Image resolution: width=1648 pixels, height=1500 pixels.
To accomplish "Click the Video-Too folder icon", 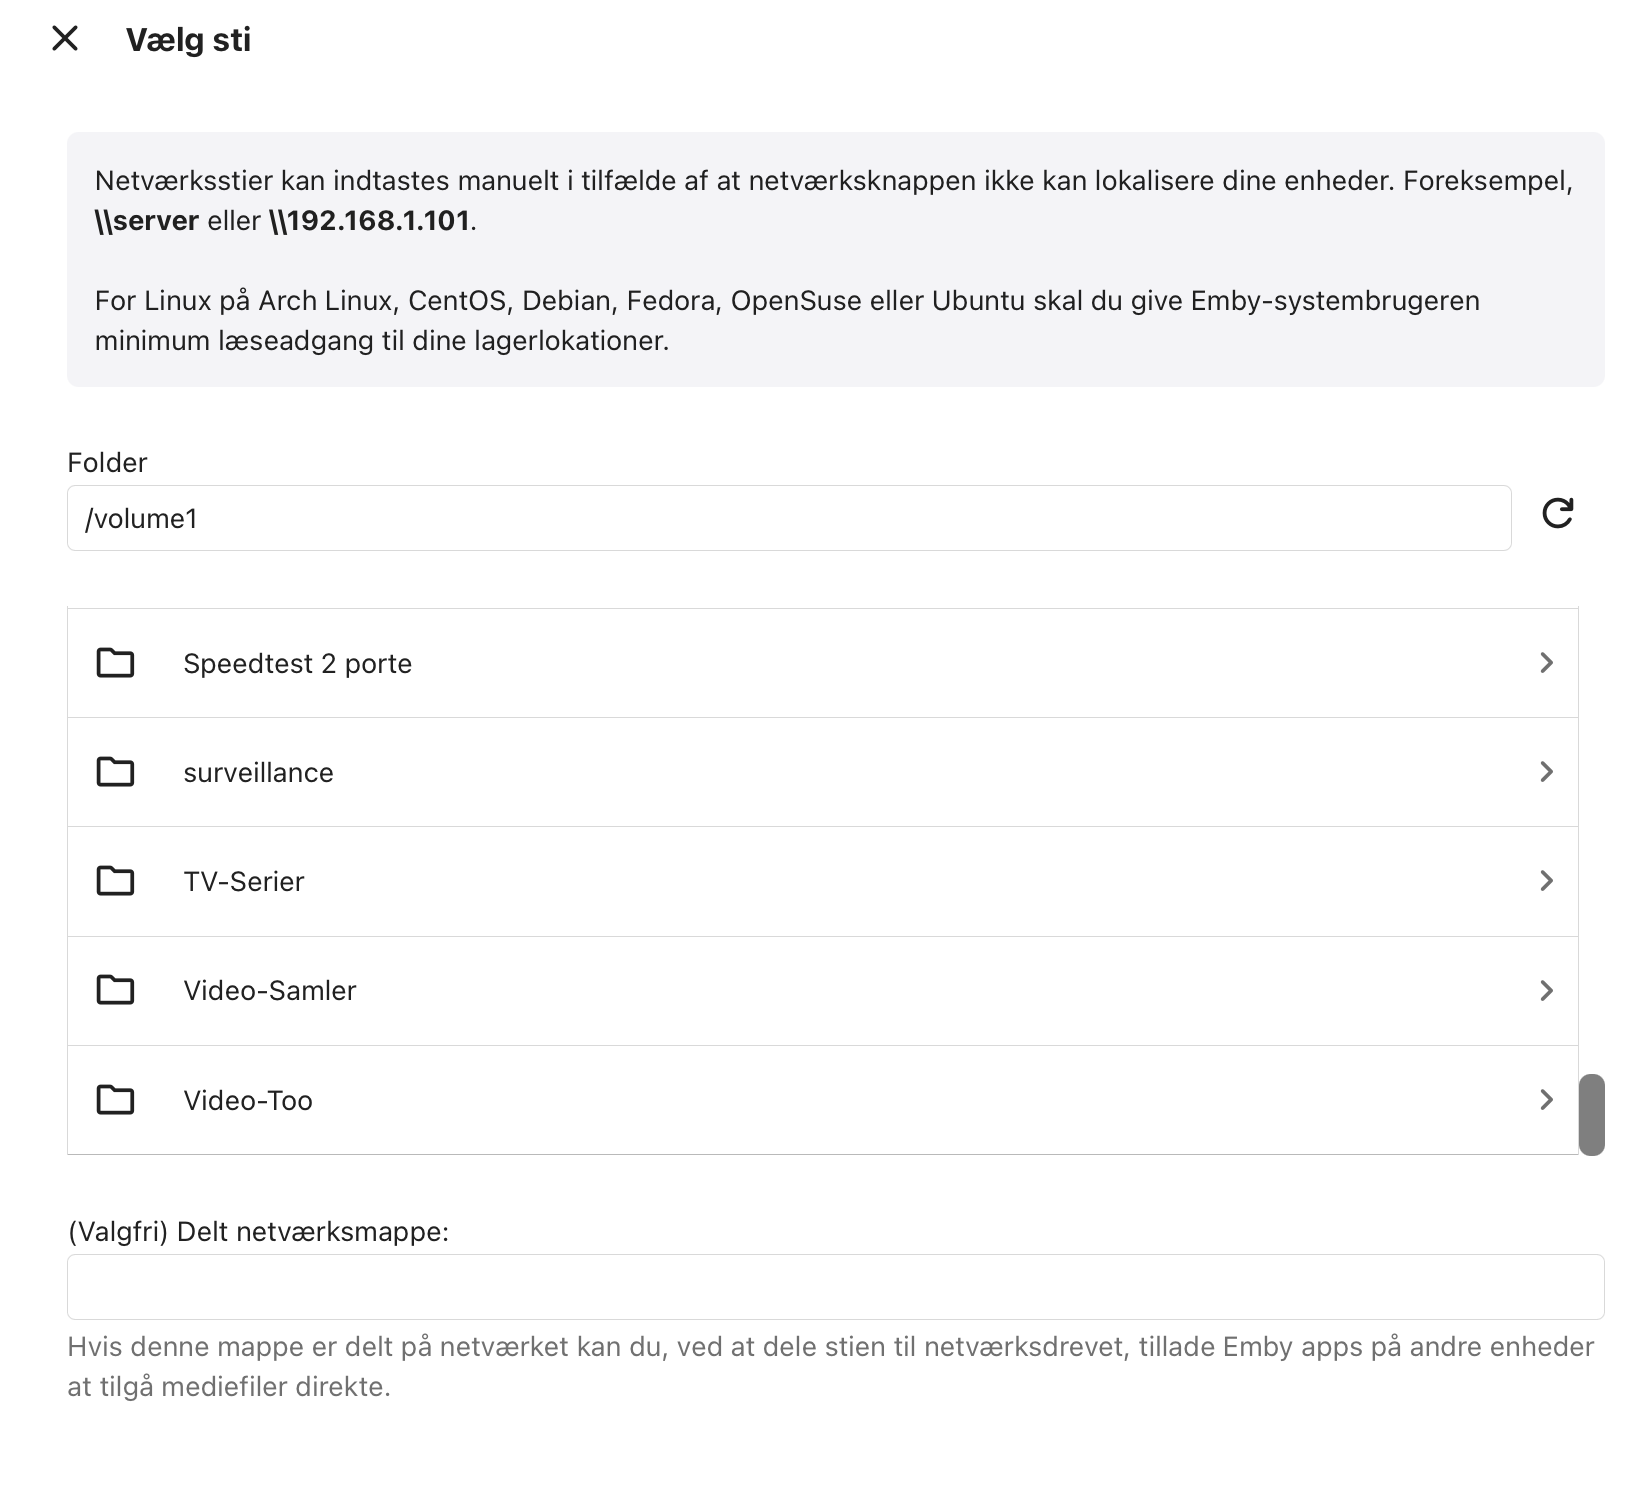I will 115,1100.
